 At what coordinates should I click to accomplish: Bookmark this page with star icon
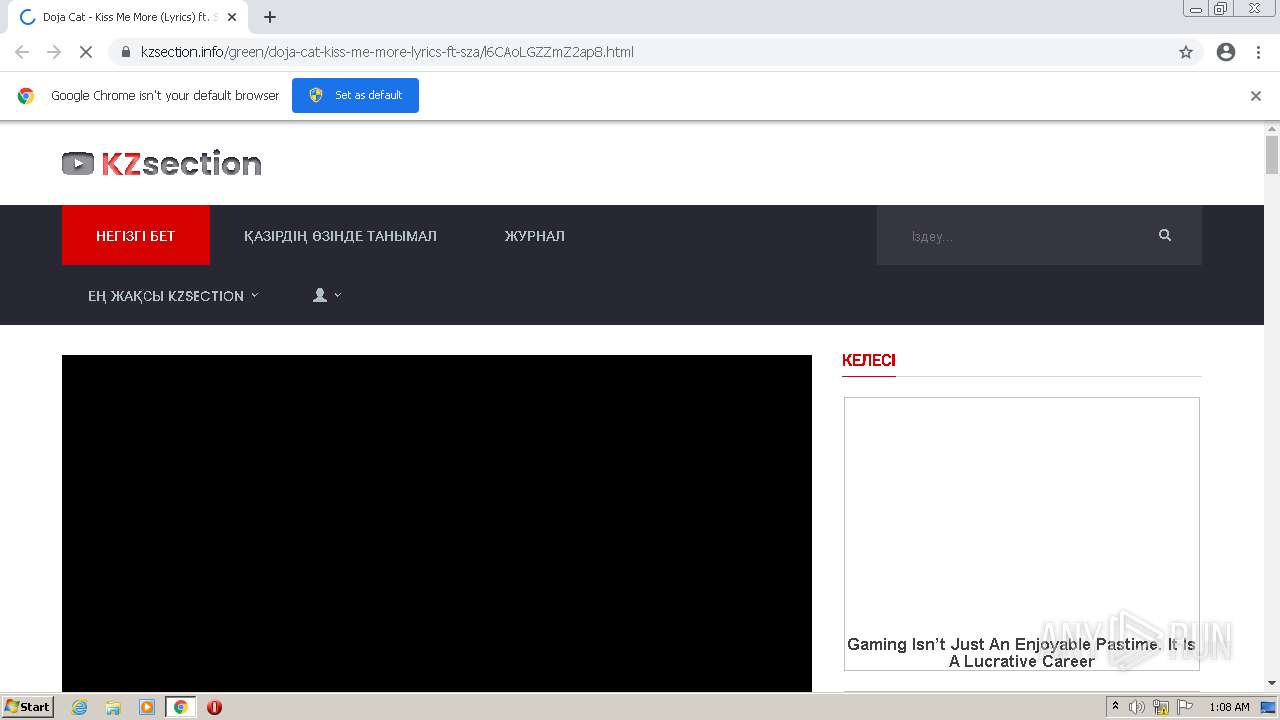[x=1186, y=52]
